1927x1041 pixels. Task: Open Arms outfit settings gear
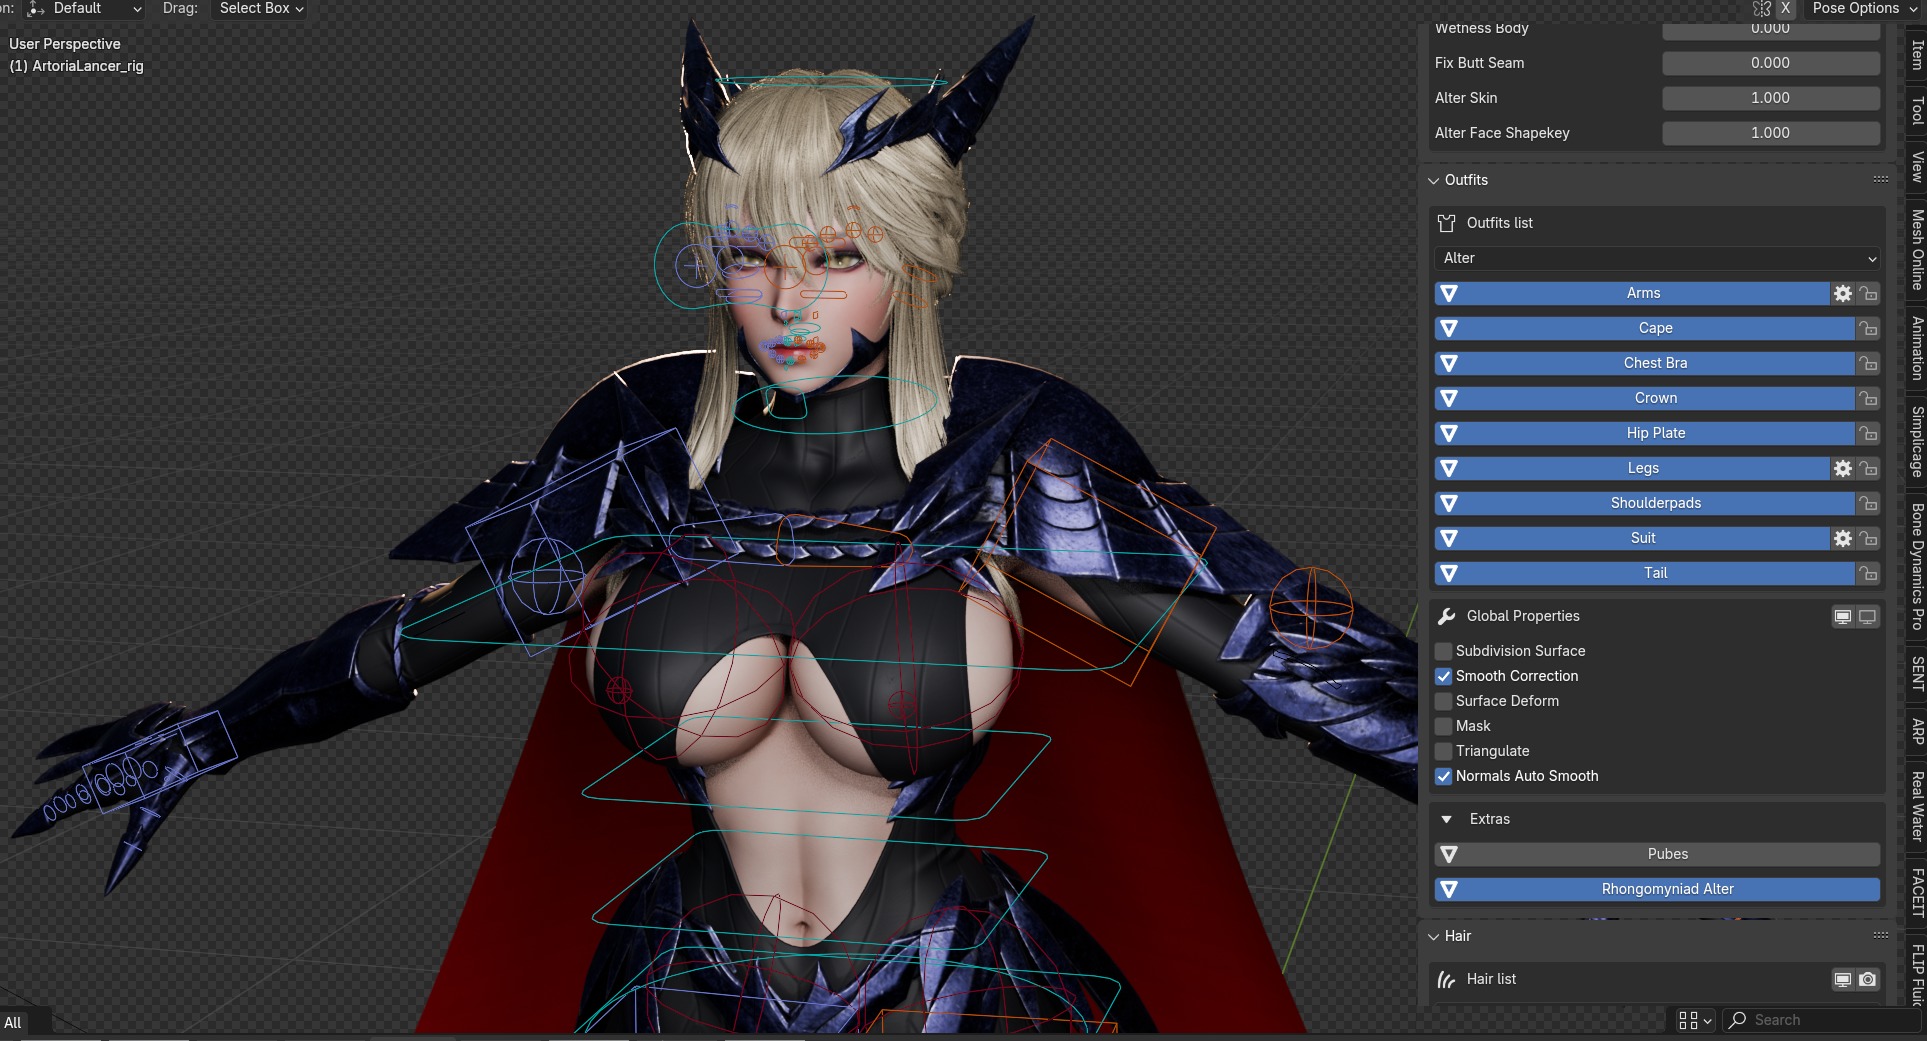pos(1843,293)
